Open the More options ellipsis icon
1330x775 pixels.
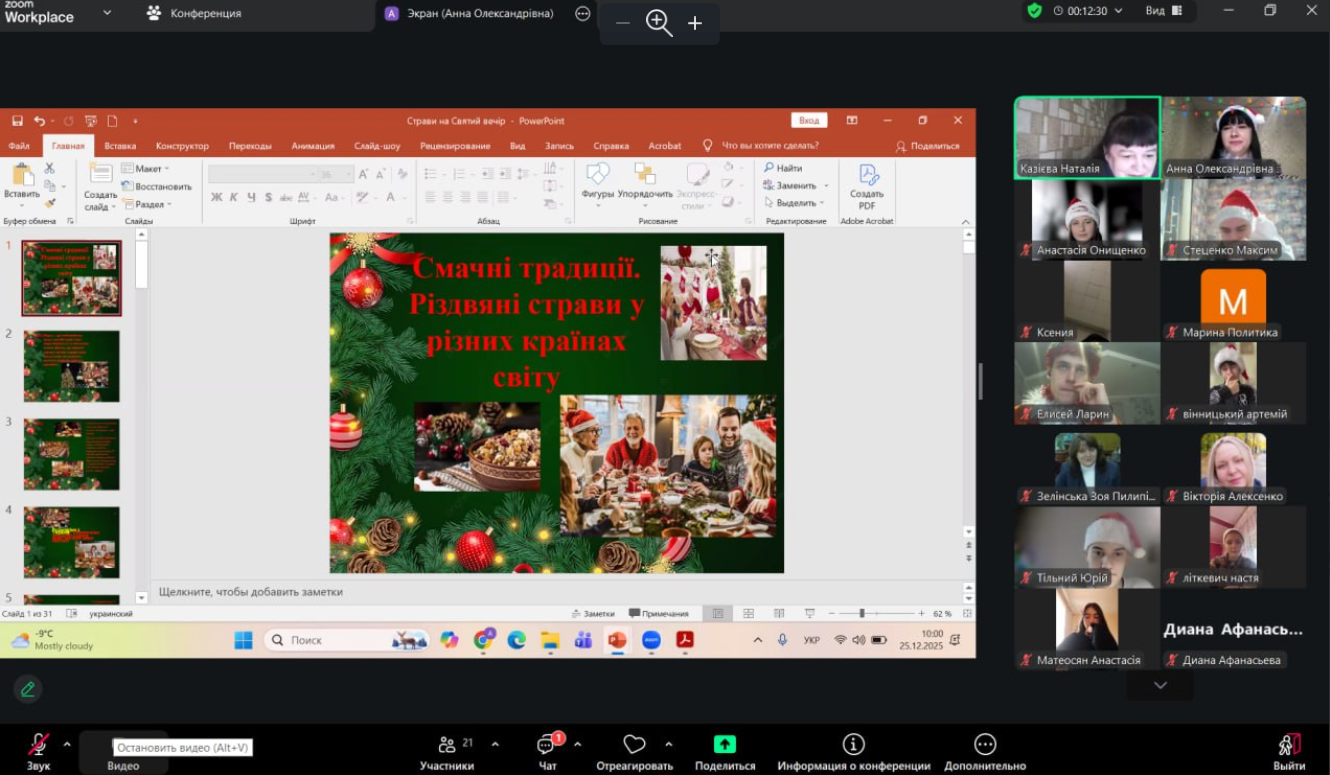984,745
